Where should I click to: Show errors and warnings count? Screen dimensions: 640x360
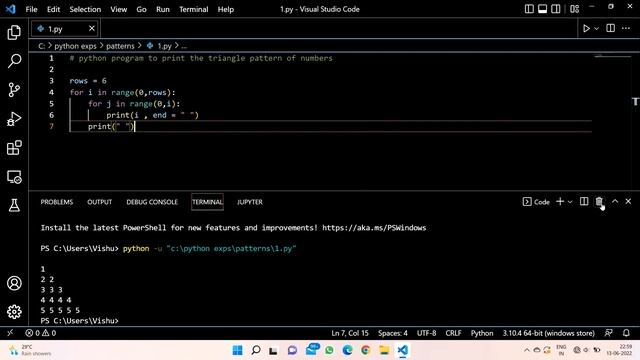pyautogui.click(x=40, y=333)
